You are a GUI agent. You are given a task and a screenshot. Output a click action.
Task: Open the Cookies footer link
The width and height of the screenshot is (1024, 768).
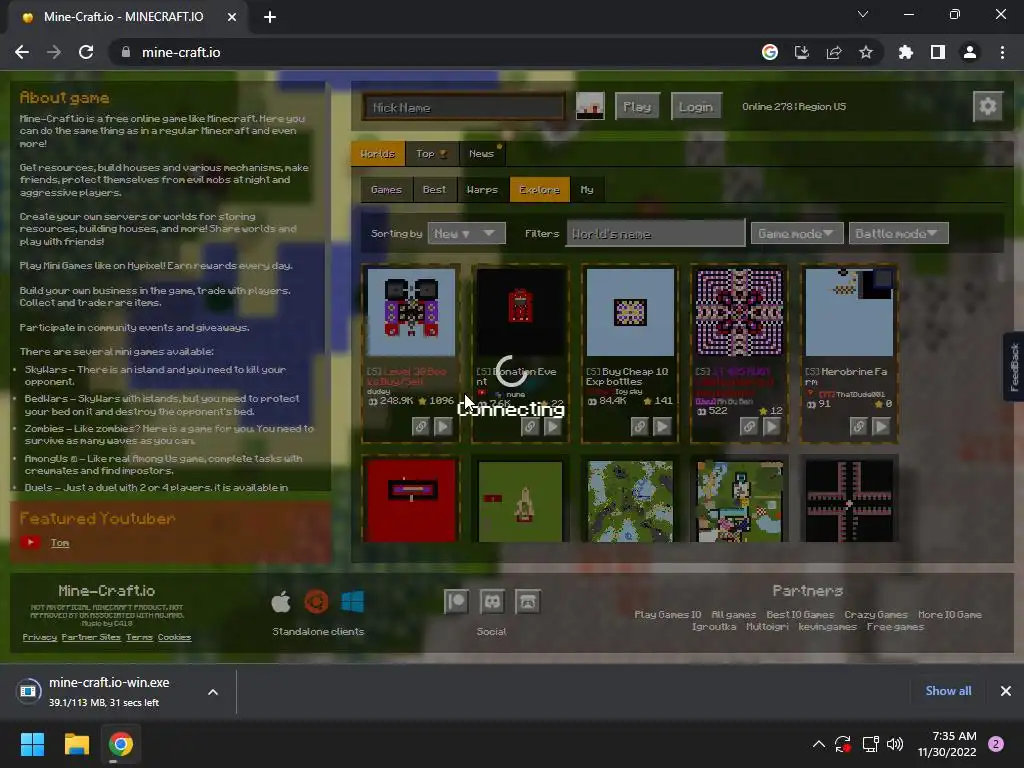click(174, 637)
